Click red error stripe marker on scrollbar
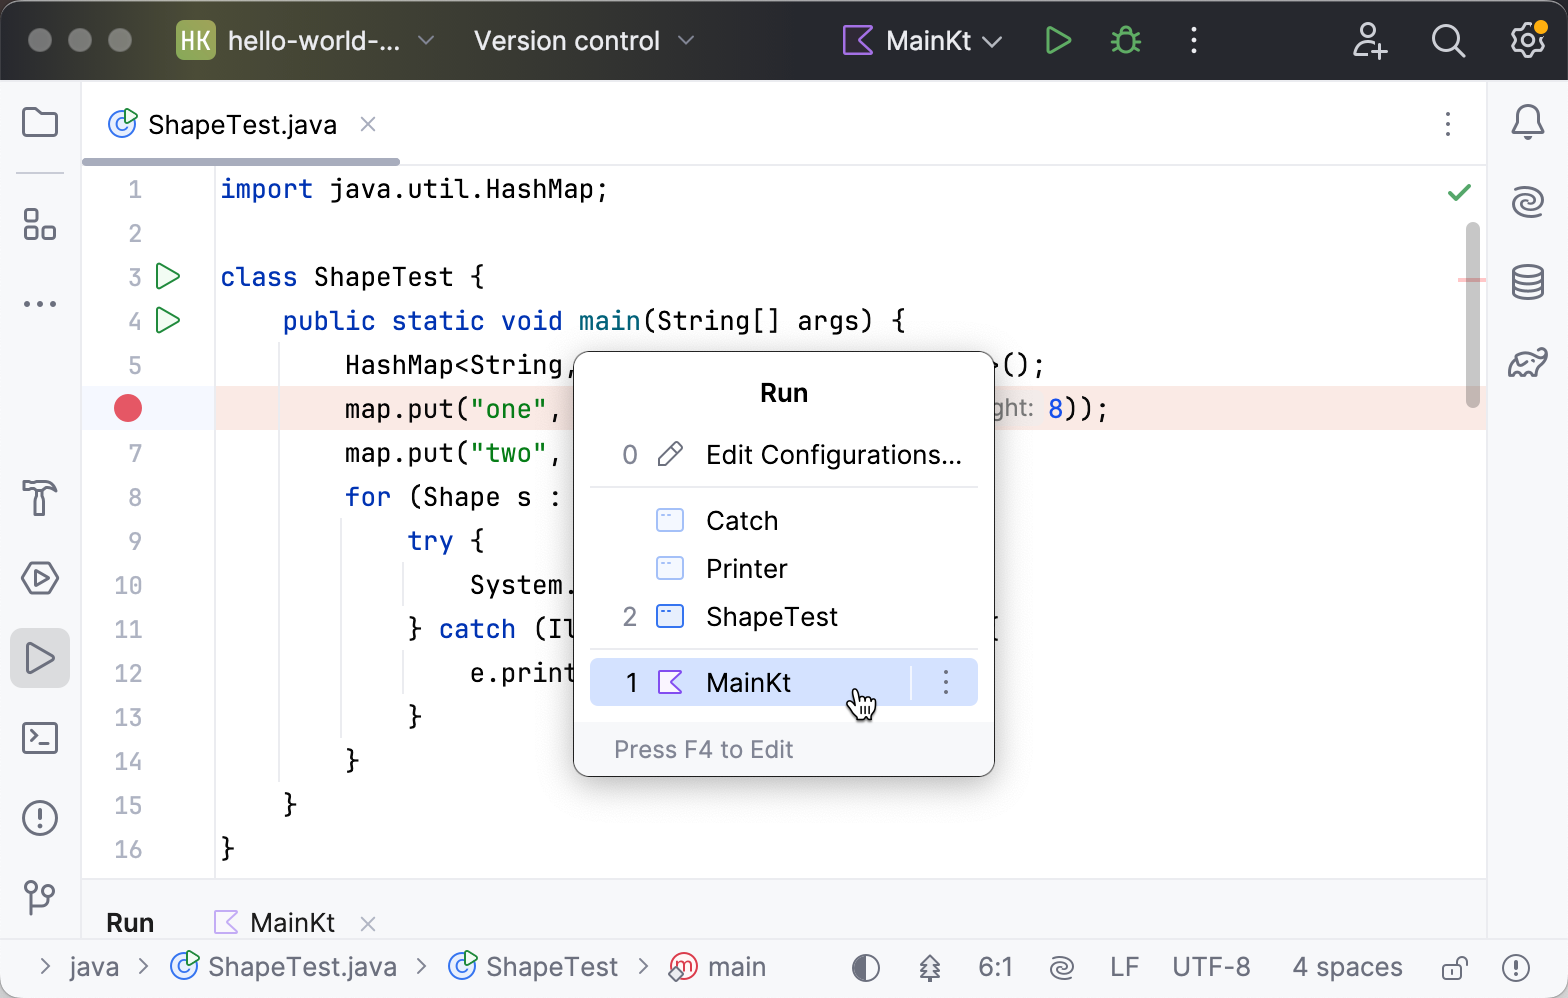 pyautogui.click(x=1472, y=280)
